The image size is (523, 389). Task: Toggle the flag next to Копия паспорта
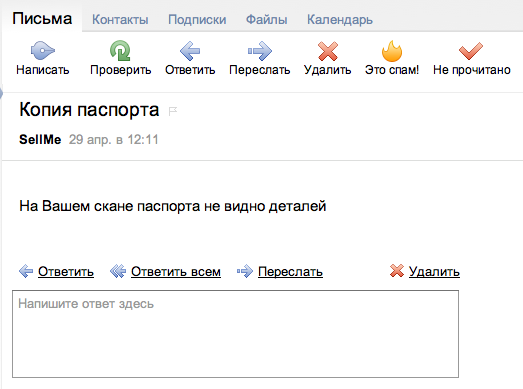[x=173, y=111]
